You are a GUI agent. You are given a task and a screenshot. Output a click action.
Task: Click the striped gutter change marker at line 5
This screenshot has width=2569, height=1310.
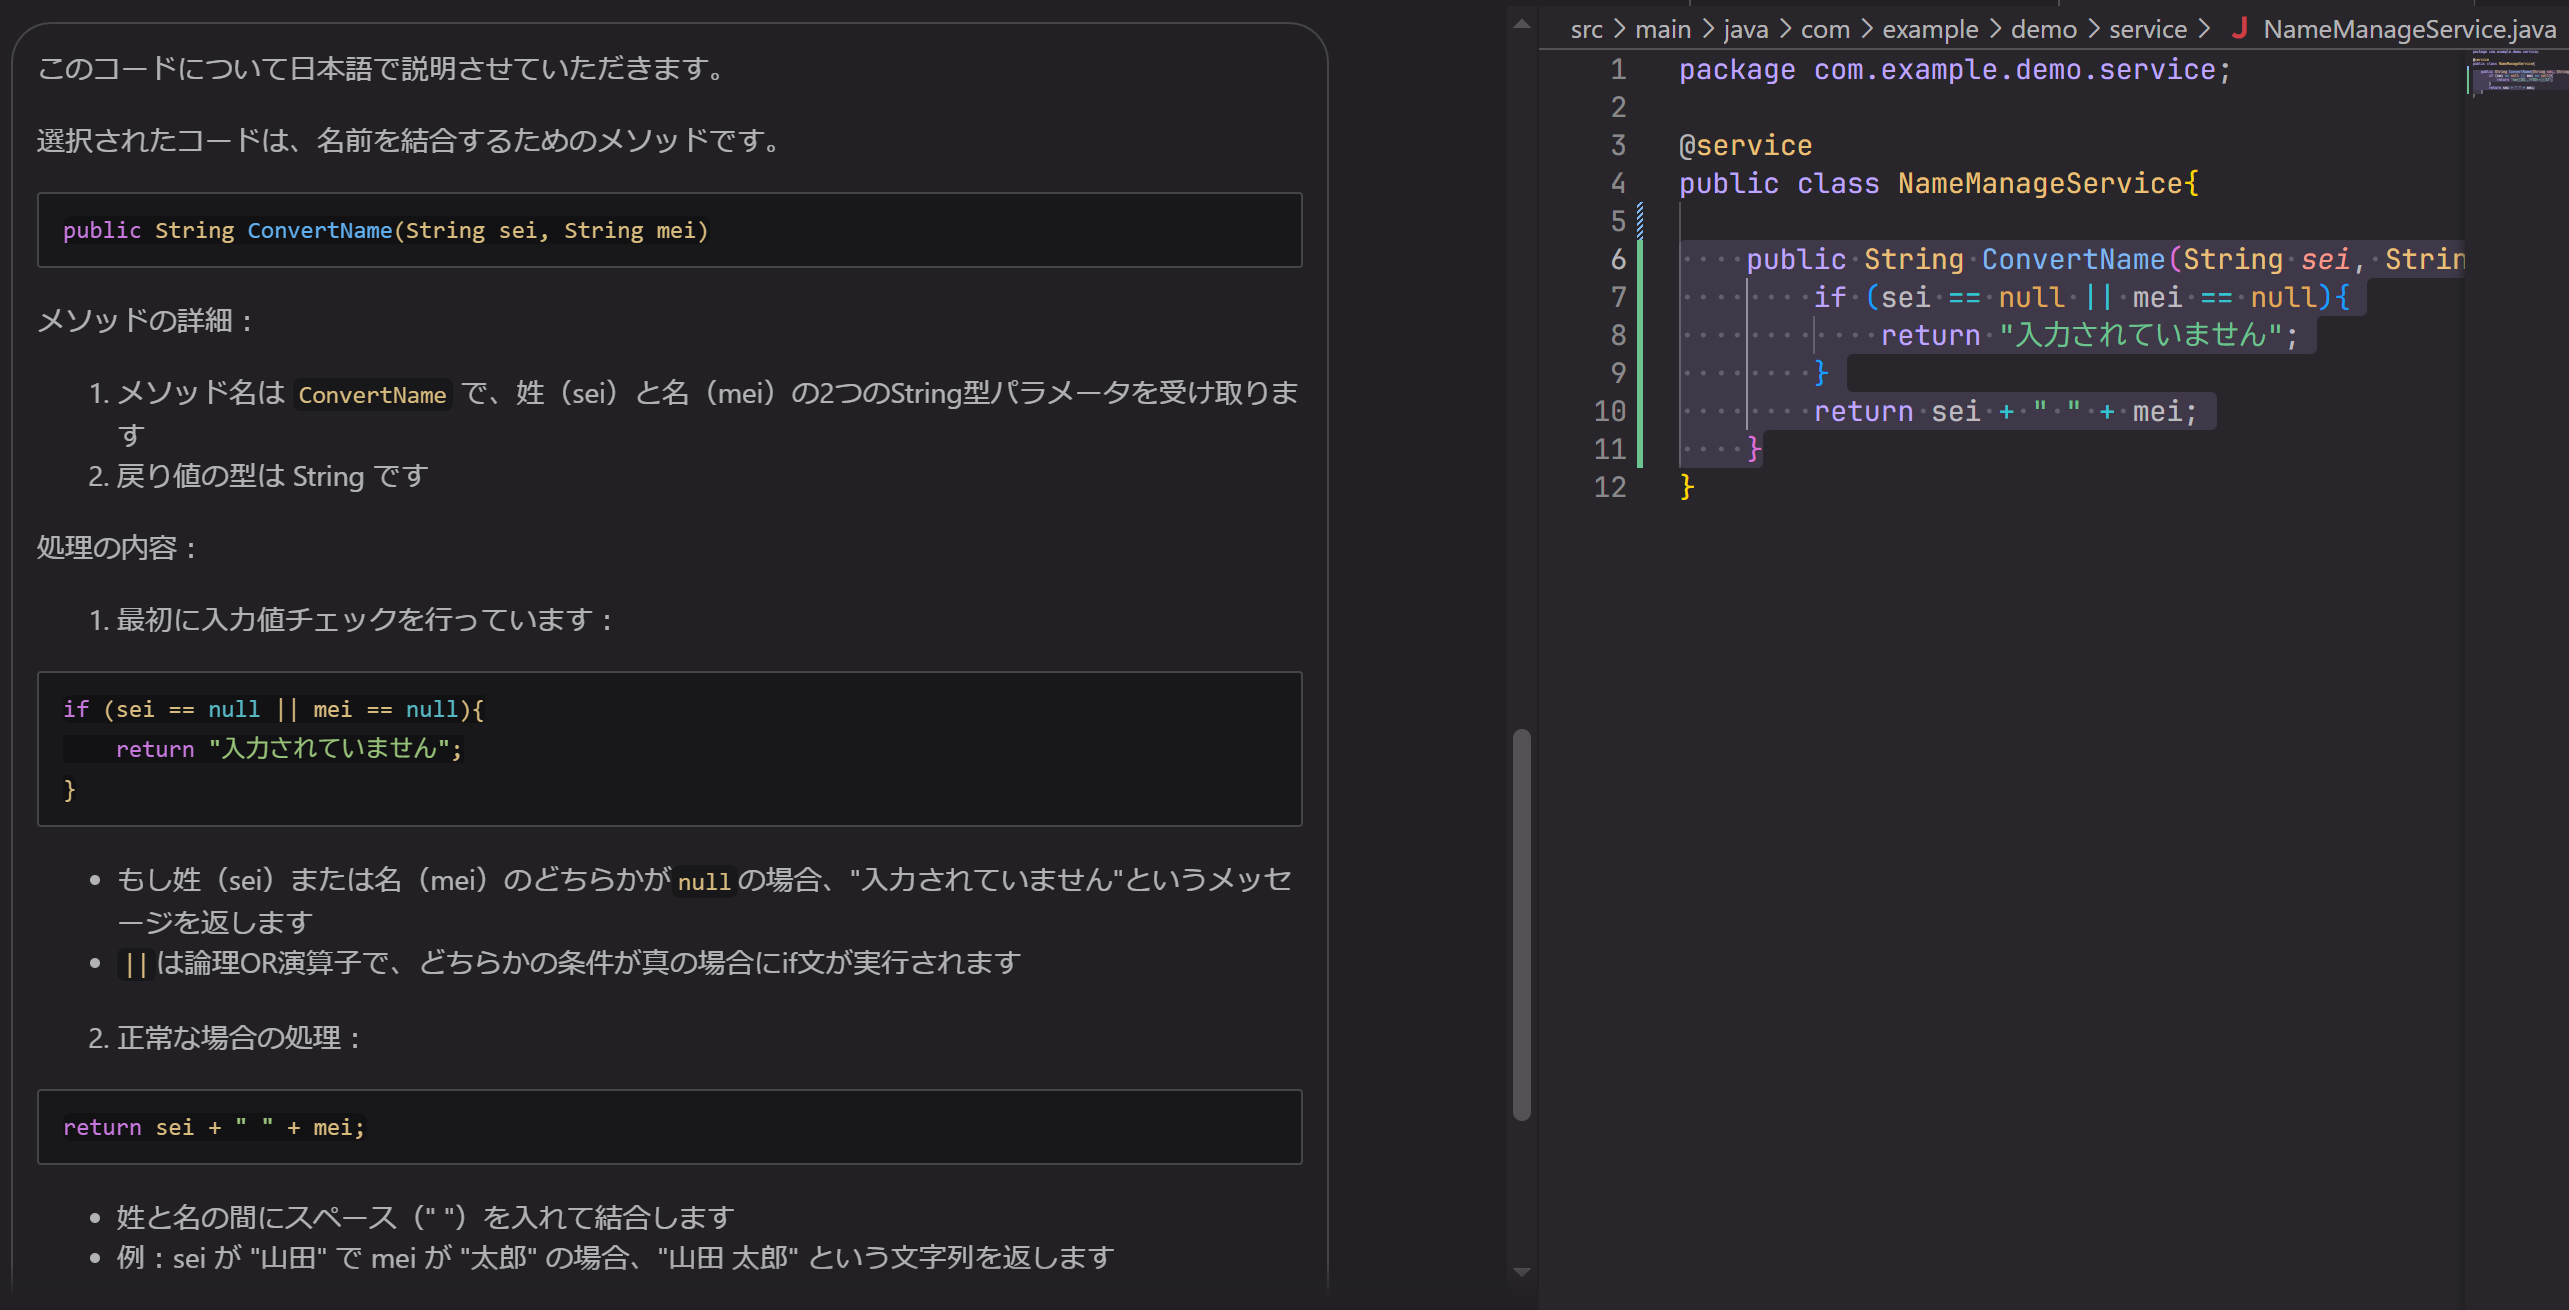coord(1640,221)
